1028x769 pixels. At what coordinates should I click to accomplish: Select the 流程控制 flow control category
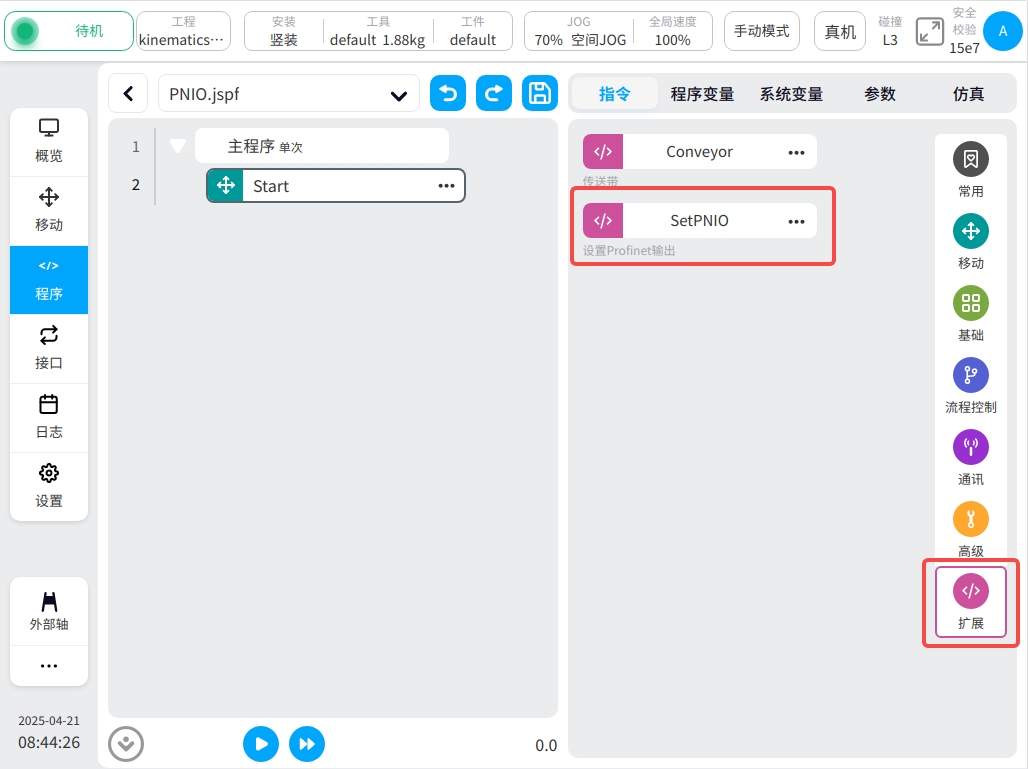pyautogui.click(x=970, y=384)
